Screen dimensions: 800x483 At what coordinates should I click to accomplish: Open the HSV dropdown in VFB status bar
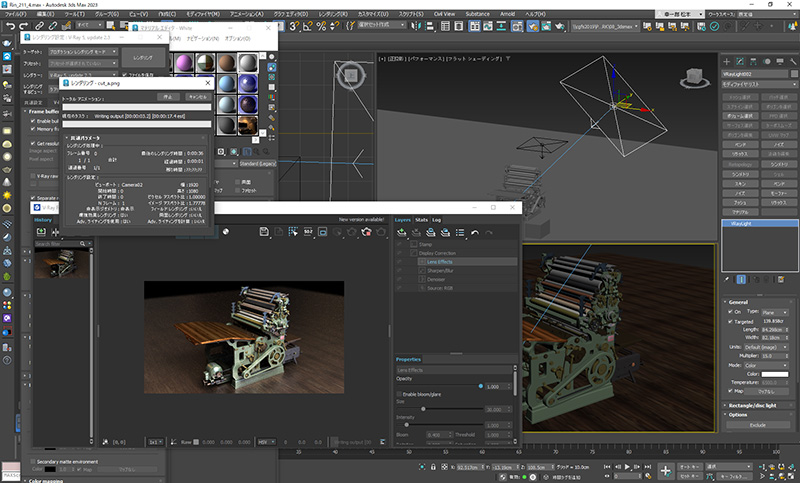[266, 442]
